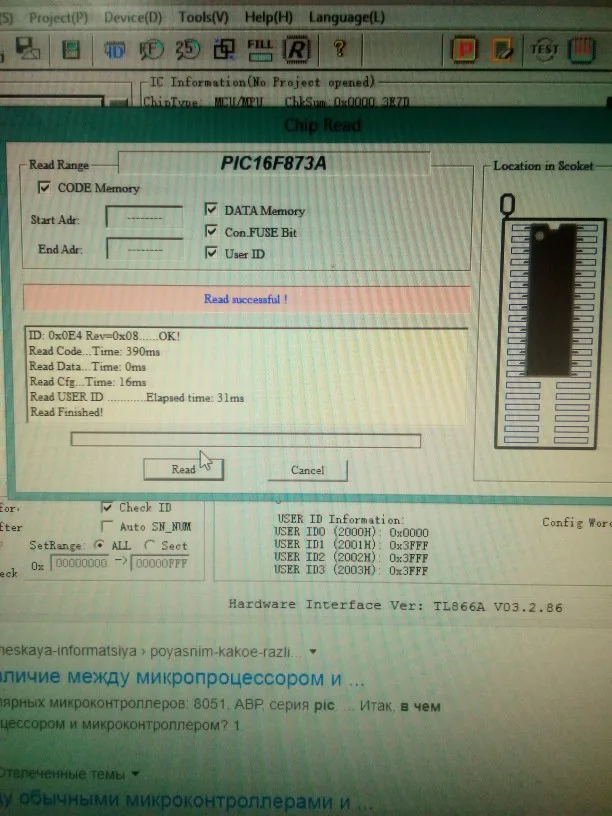Click the Start Adr input field
The width and height of the screenshot is (612, 816).
coord(144,217)
